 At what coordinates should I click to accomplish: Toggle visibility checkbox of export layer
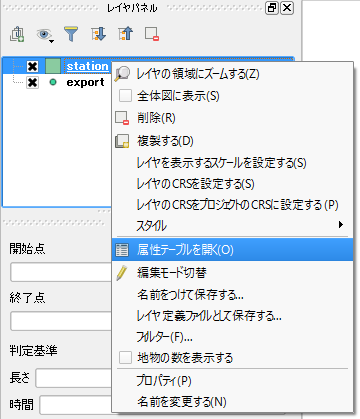(32, 82)
